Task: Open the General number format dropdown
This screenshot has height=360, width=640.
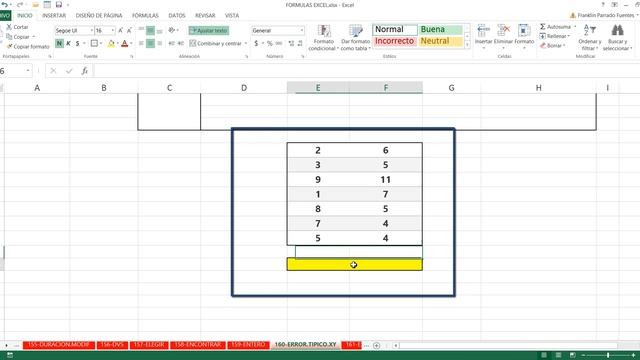Action: click(x=302, y=31)
